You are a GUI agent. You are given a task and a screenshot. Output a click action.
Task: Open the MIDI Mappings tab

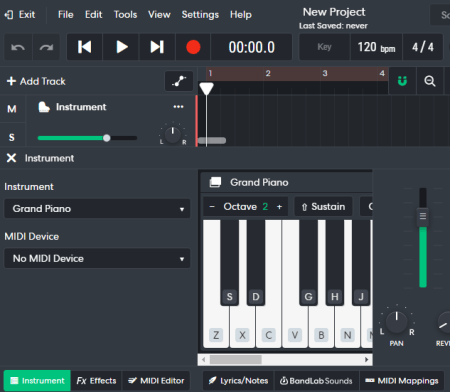(x=402, y=381)
